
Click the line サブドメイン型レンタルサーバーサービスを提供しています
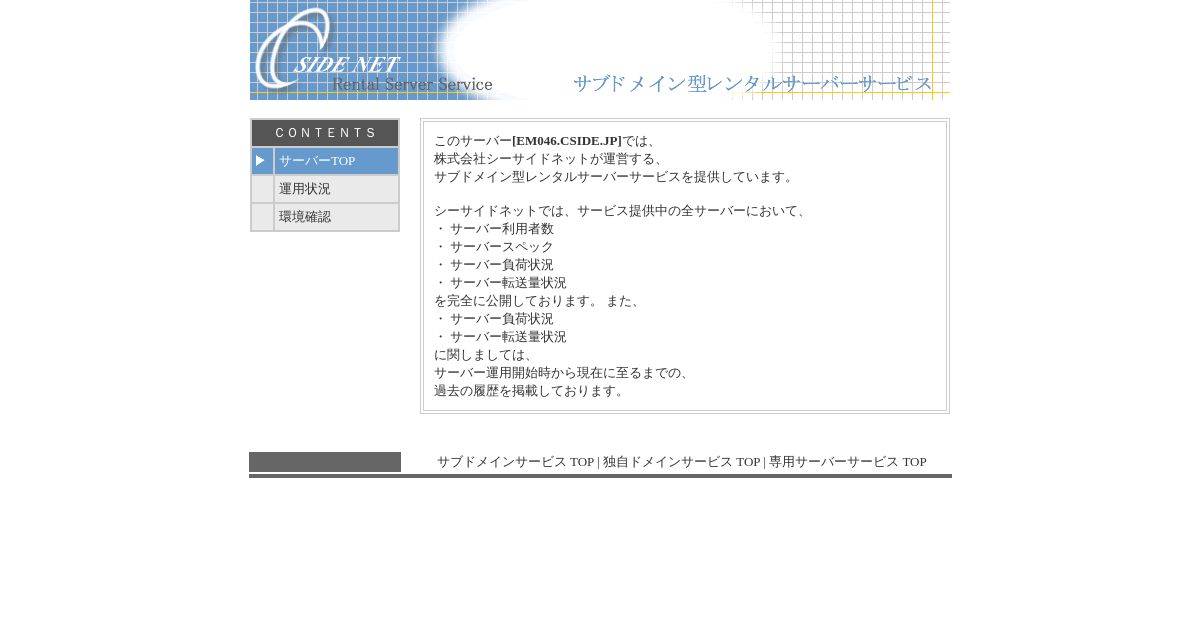pyautogui.click(x=616, y=177)
